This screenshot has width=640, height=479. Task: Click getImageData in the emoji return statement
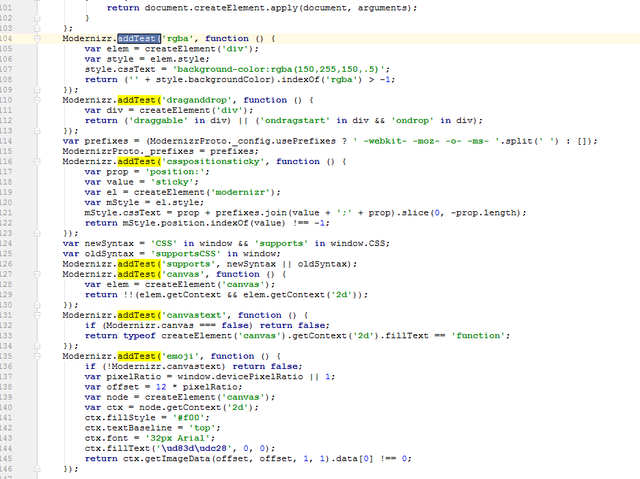click(x=178, y=459)
